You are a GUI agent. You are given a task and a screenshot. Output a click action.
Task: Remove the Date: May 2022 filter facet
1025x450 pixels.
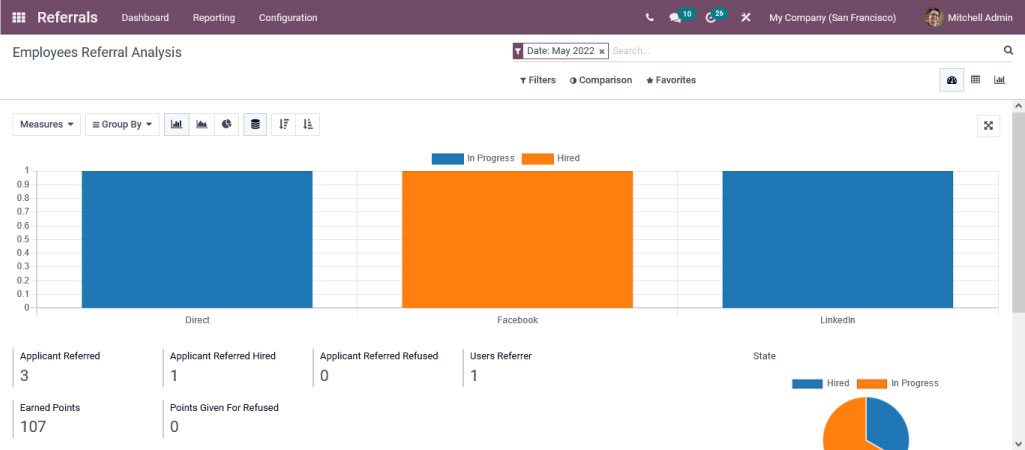coord(601,51)
